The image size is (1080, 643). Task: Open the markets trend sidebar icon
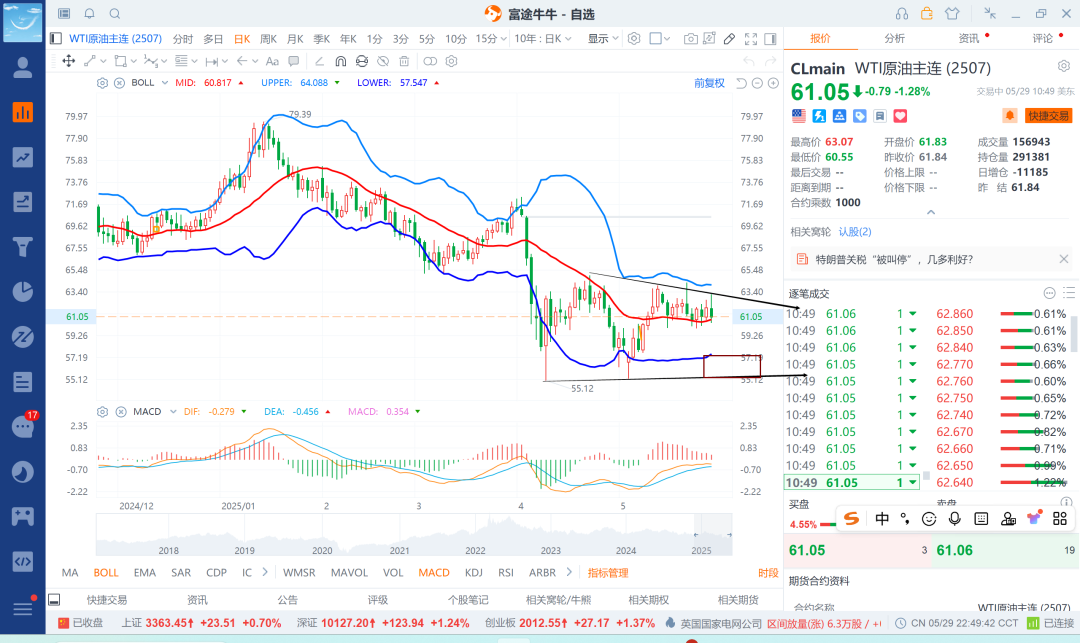tap(23, 158)
